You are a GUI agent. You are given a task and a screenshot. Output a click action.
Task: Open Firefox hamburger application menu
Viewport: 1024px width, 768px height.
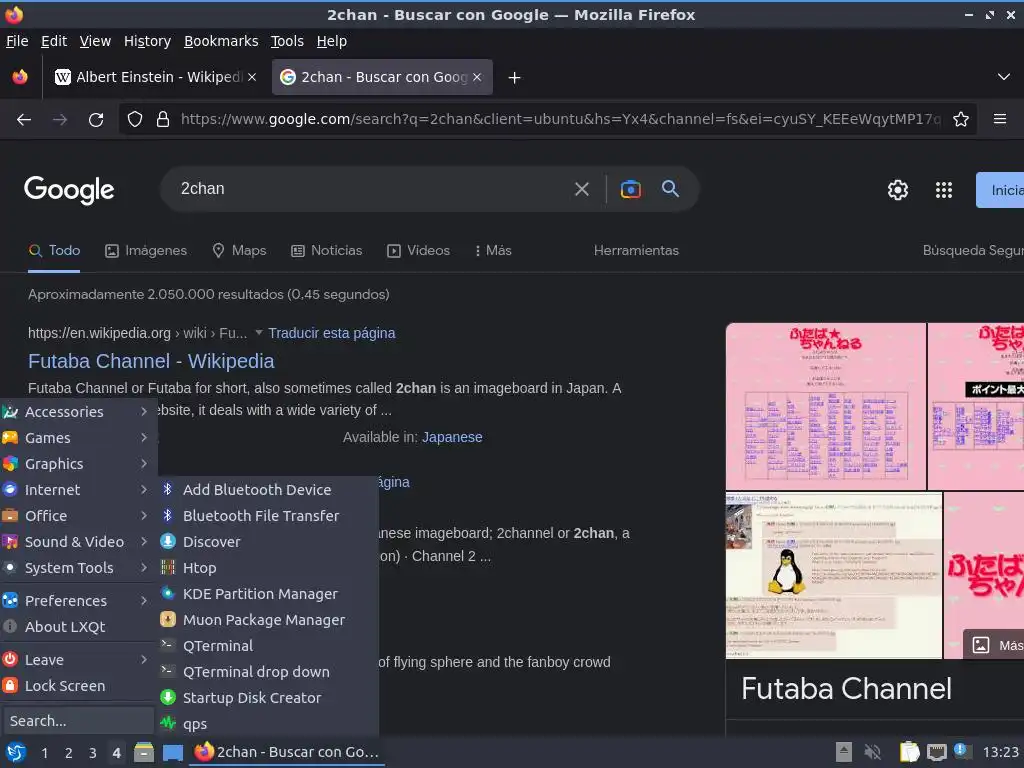tap(999, 119)
